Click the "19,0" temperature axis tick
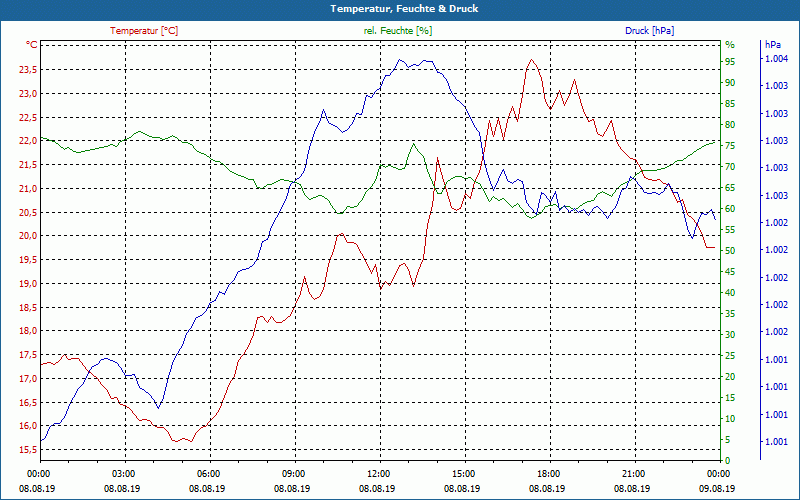This screenshot has height=500, width=800. coord(28,284)
